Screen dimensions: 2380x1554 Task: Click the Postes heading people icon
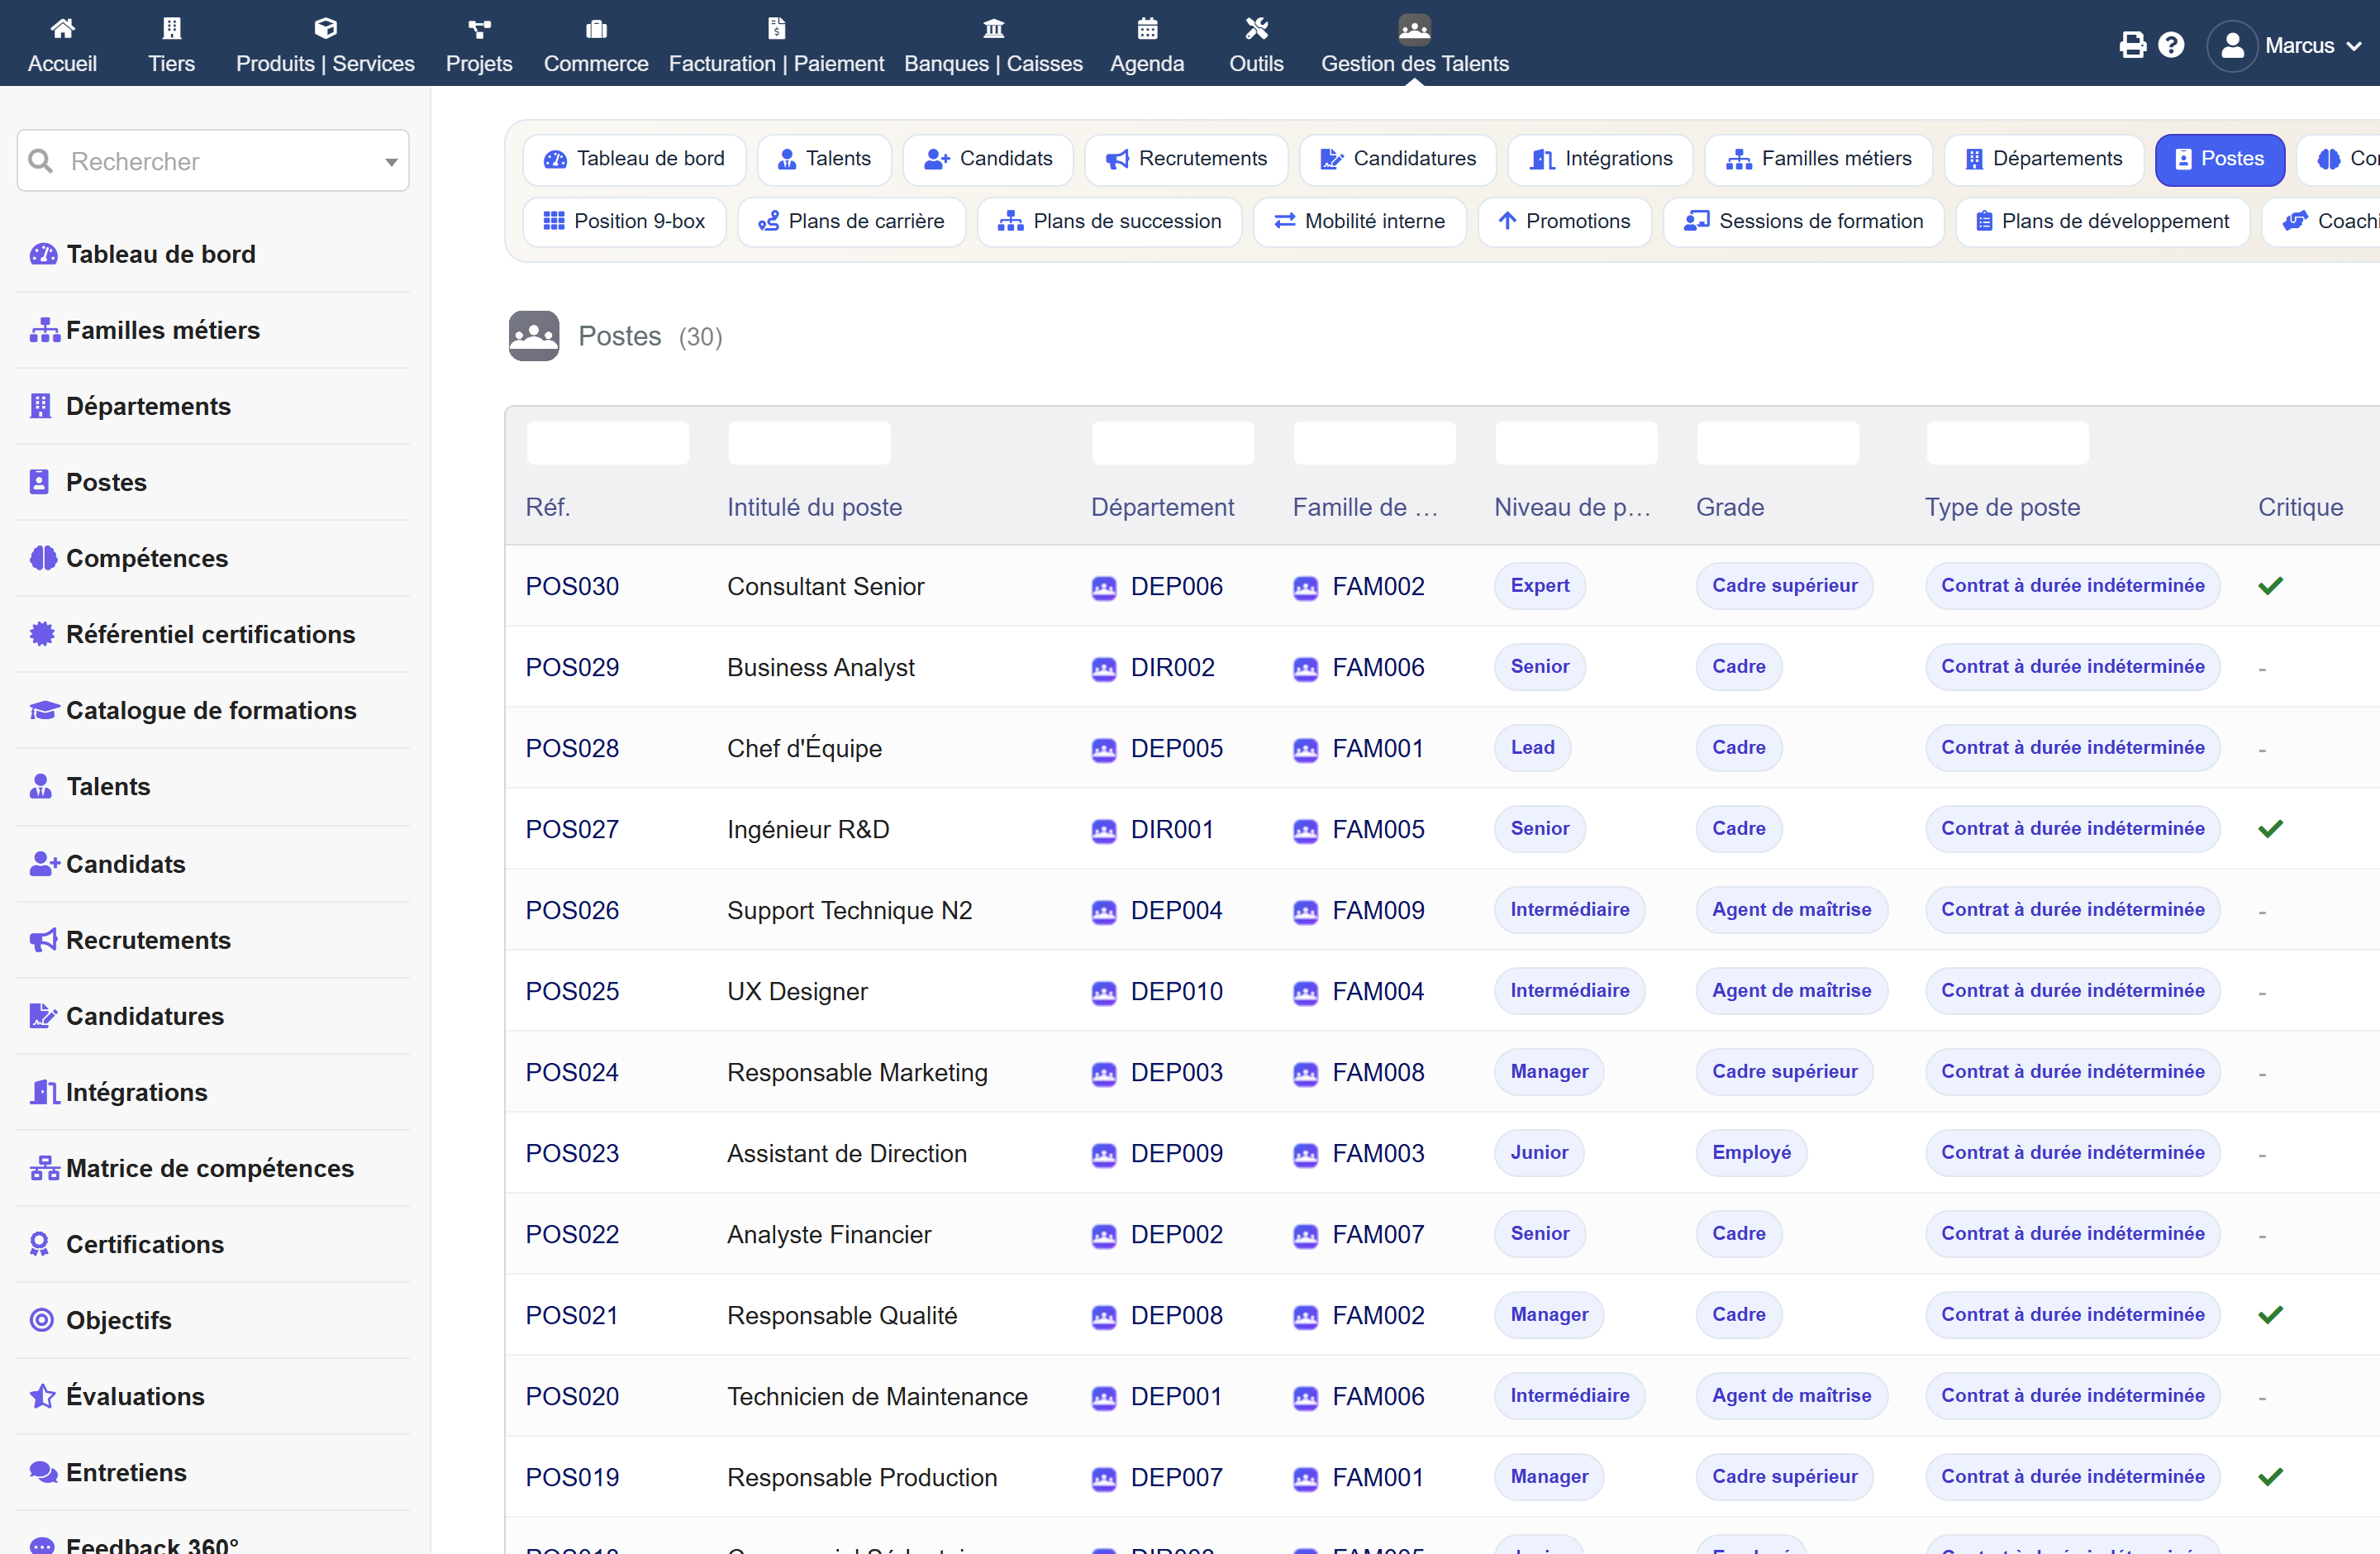click(x=534, y=336)
